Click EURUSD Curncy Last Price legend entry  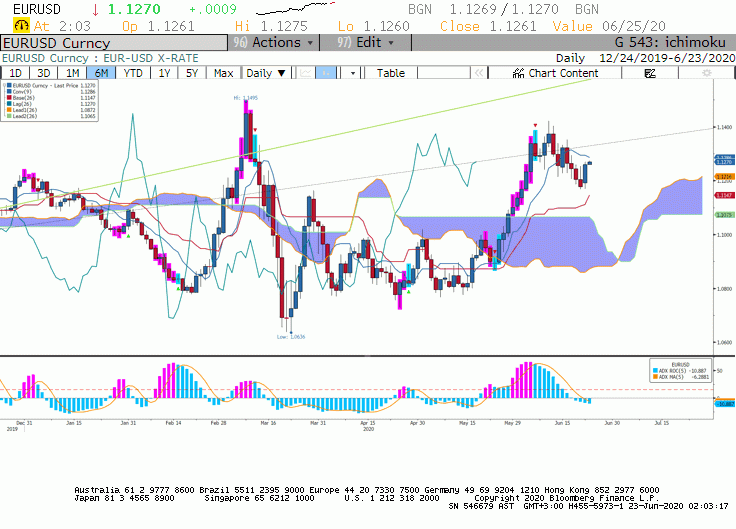pos(51,85)
